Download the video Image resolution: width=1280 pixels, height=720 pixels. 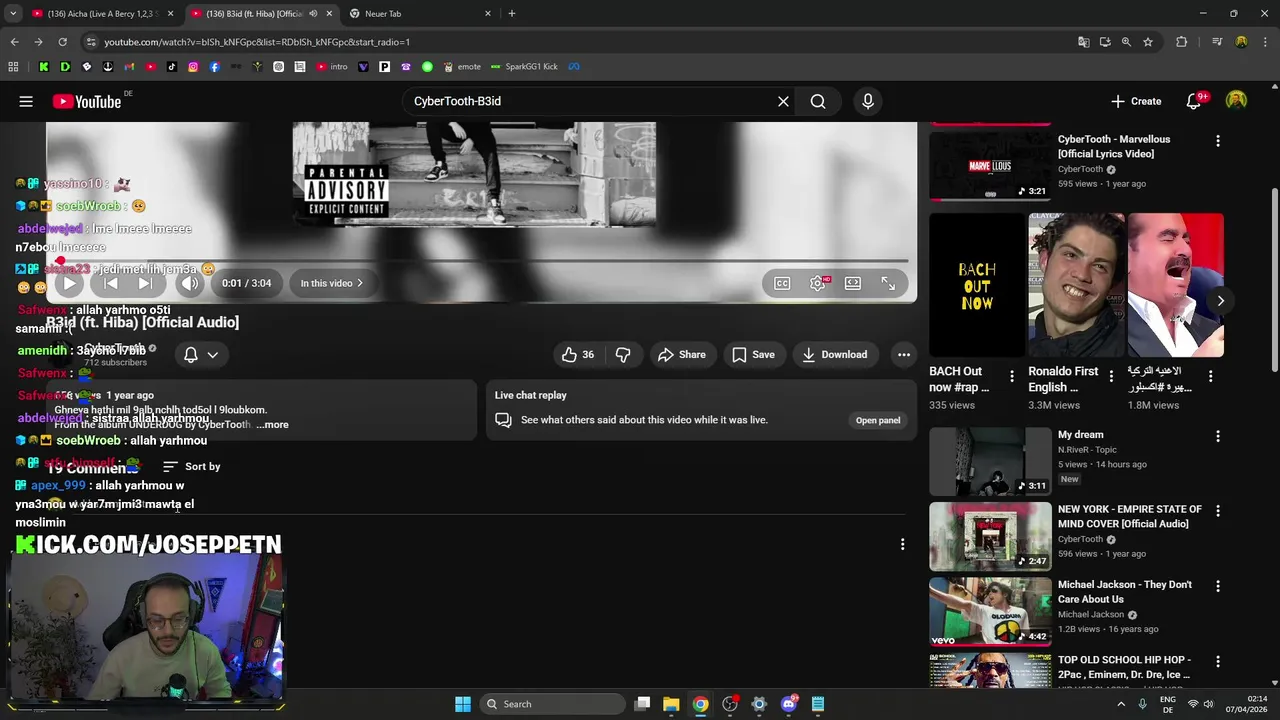834,354
